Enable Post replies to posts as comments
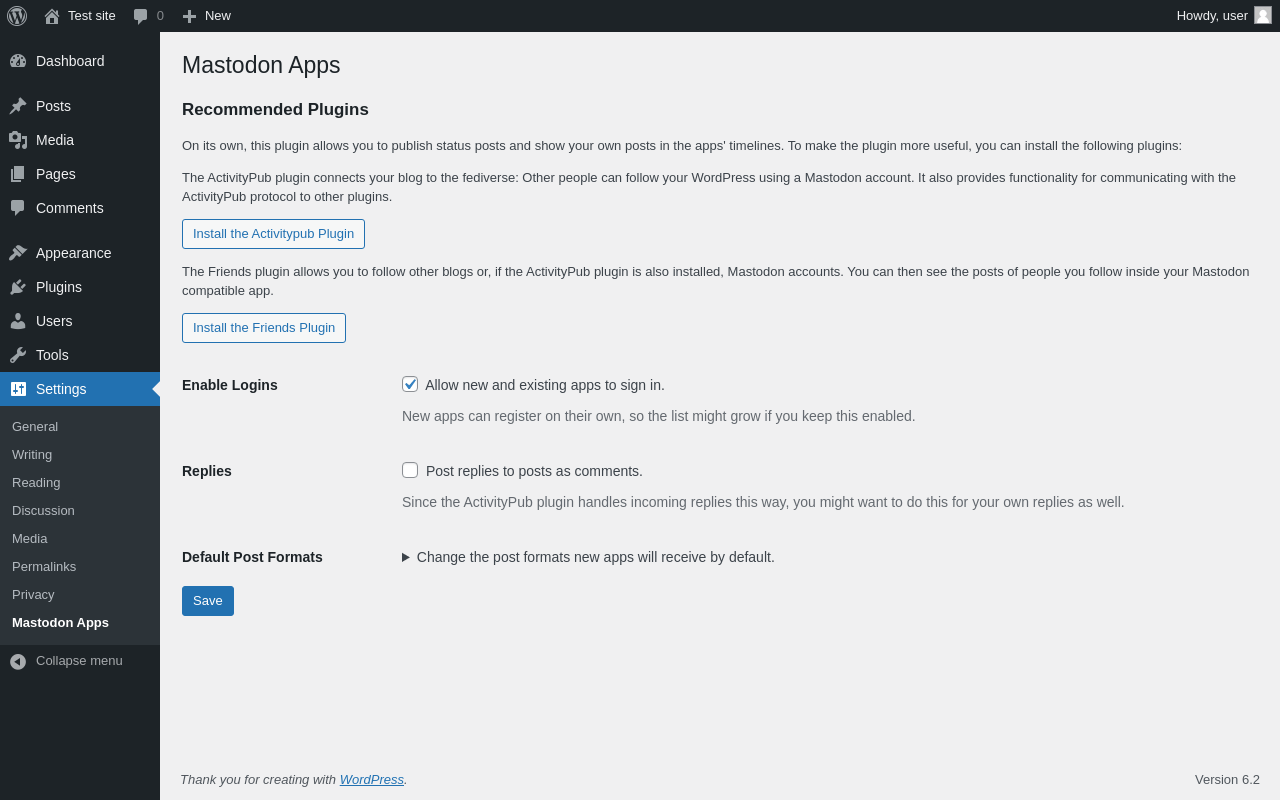The height and width of the screenshot is (800, 1280). [x=410, y=470]
